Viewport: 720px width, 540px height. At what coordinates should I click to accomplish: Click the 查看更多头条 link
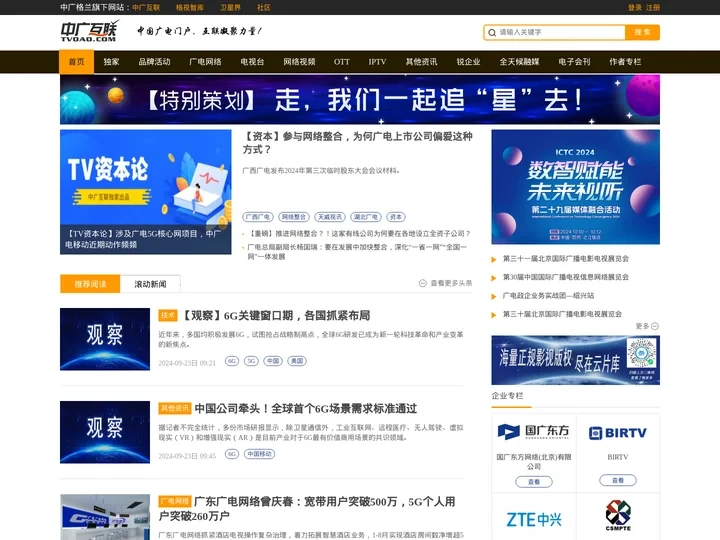(451, 283)
